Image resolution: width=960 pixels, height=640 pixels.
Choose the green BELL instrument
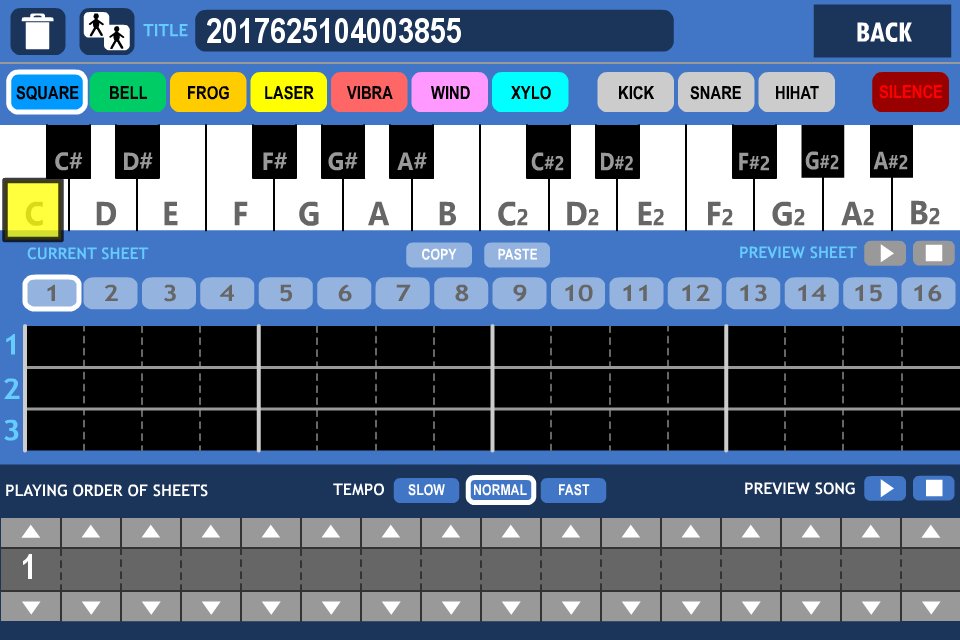pos(128,93)
